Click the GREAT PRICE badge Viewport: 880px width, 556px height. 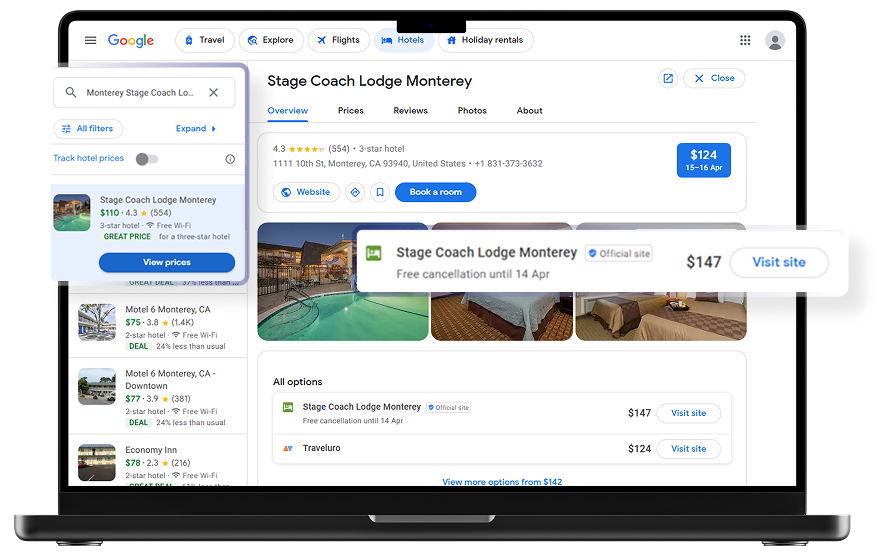pyautogui.click(x=127, y=237)
